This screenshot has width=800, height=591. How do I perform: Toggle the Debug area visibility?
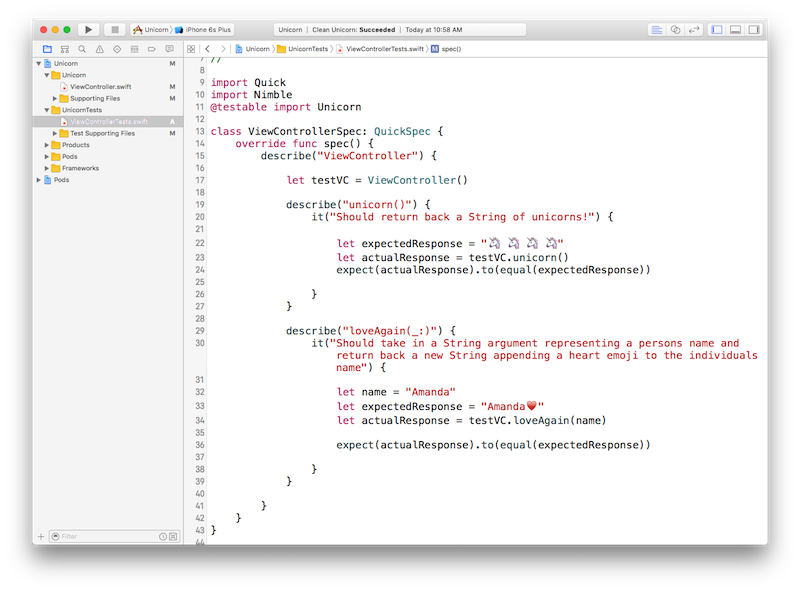(x=735, y=30)
